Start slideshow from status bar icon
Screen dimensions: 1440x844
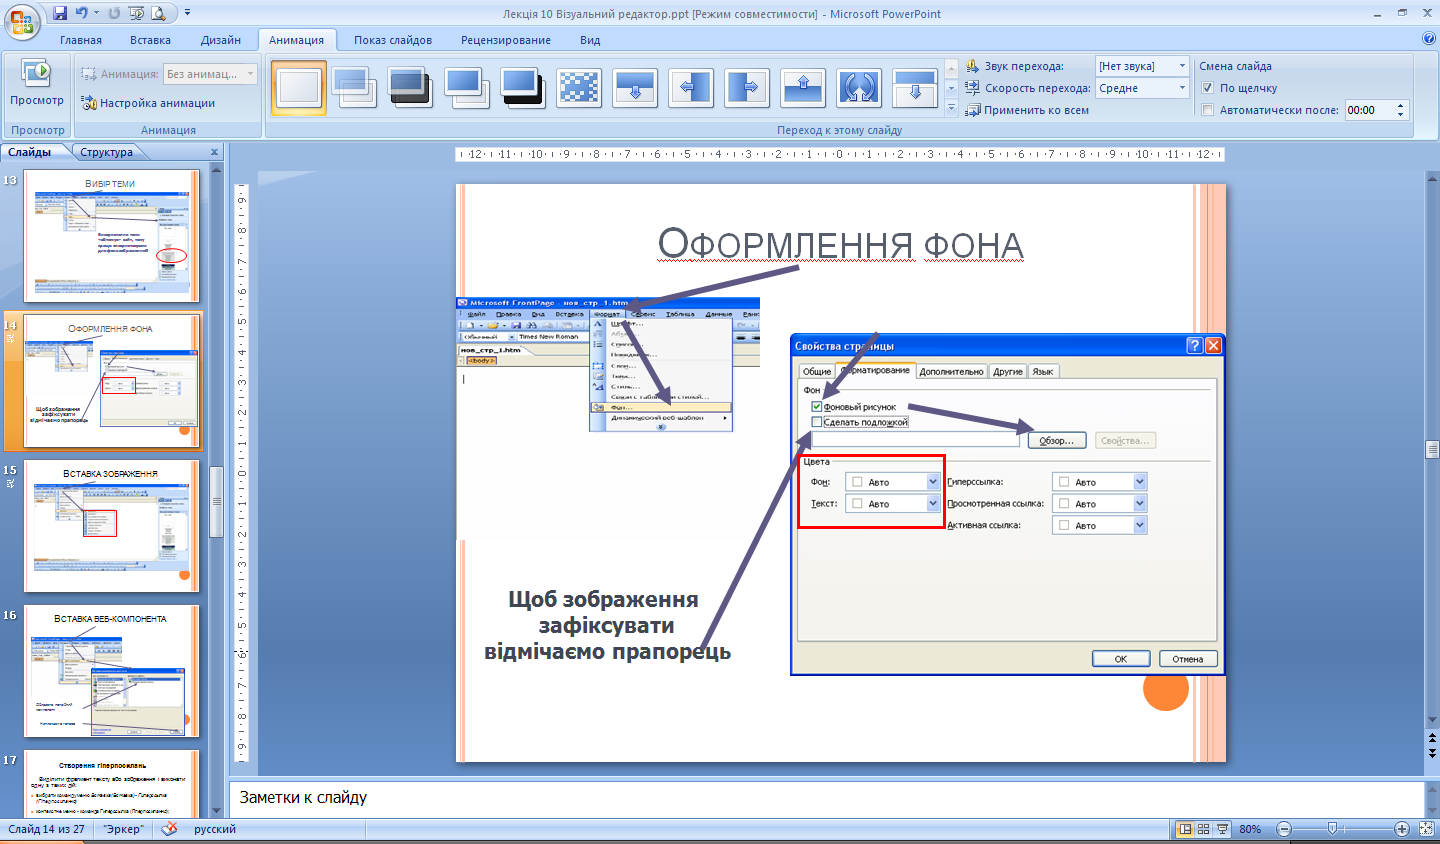1223,829
